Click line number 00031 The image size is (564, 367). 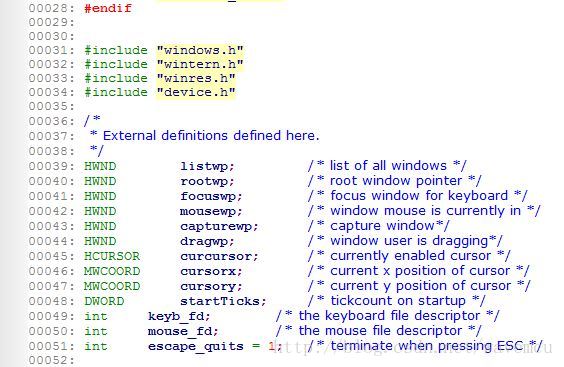52,50
